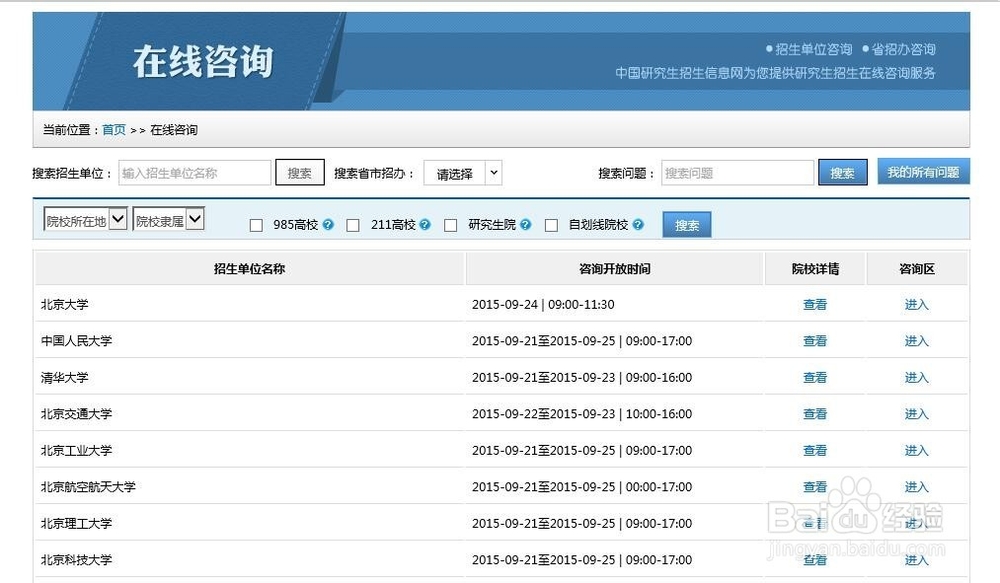Click the help icon next to 211高校
The height and width of the screenshot is (583, 1000).
click(x=425, y=225)
